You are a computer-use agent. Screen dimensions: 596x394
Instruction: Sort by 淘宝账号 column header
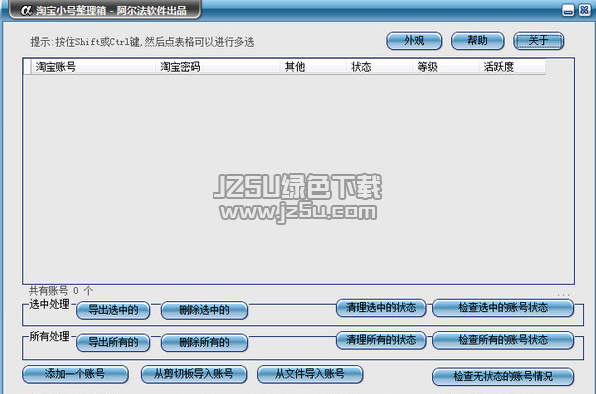coord(93,67)
